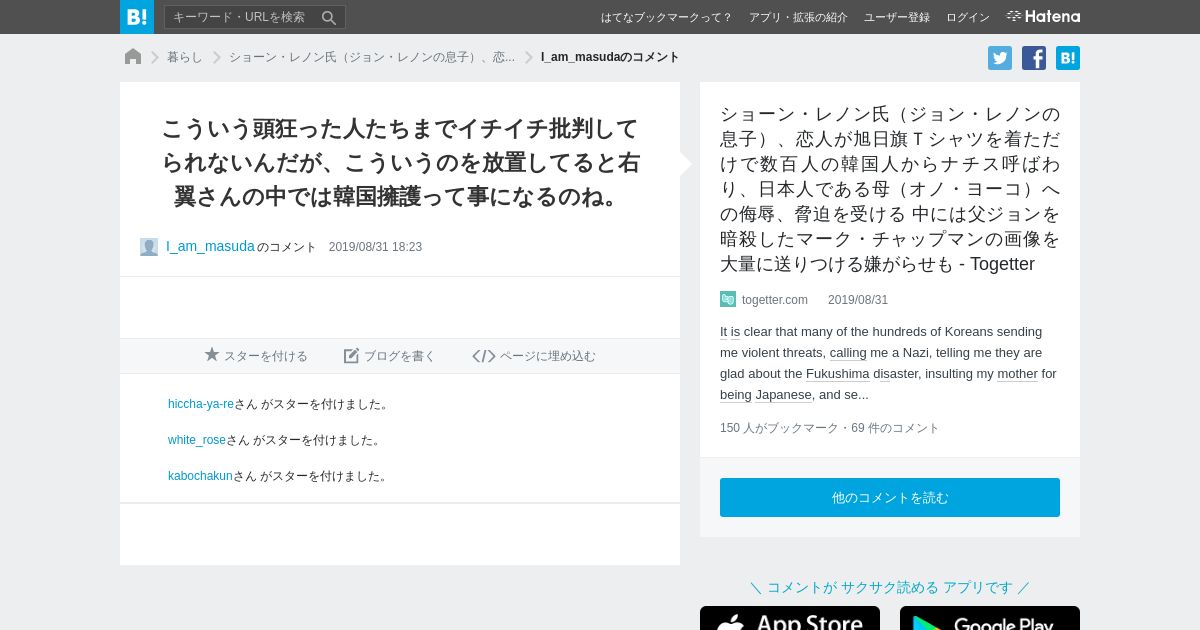The width and height of the screenshot is (1200, 630).
Task: Click the star icon スターを付ける
Action: (x=212, y=355)
